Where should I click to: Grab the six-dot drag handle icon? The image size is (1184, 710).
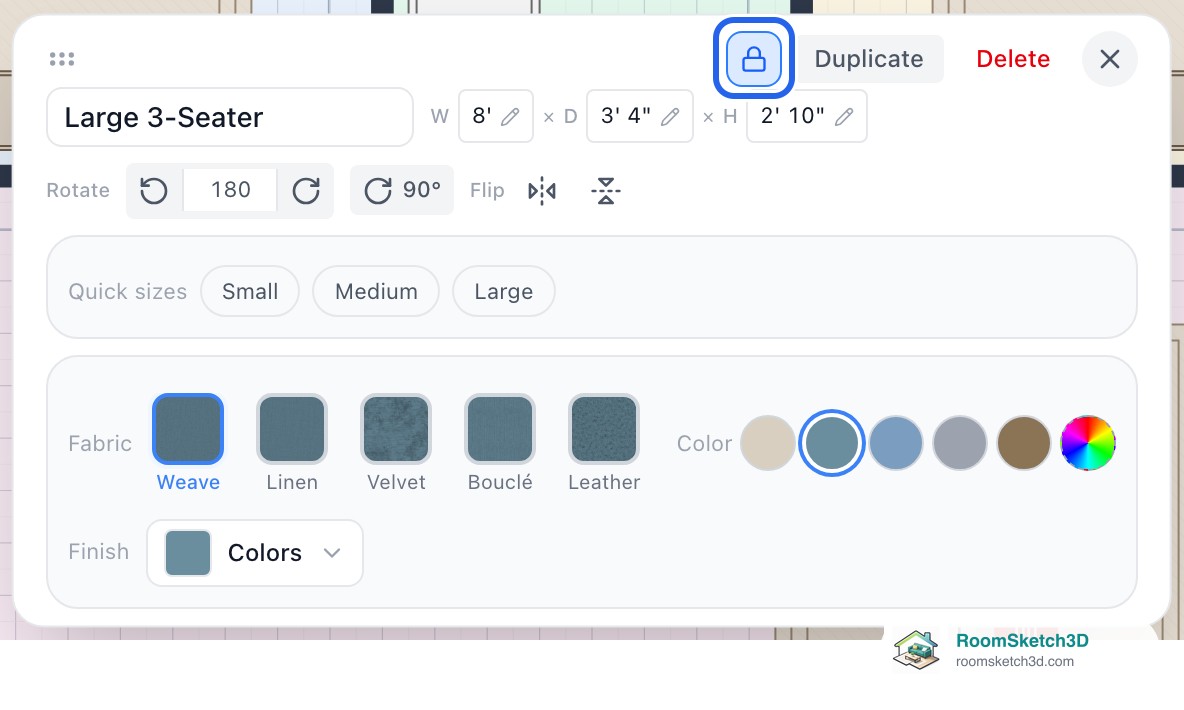pyautogui.click(x=62, y=59)
